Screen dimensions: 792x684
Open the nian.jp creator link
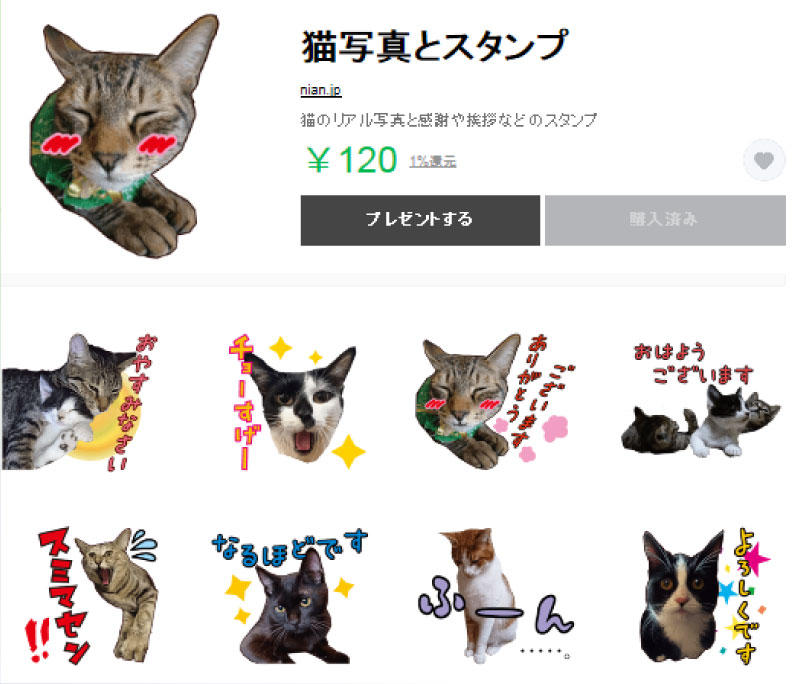point(321,90)
